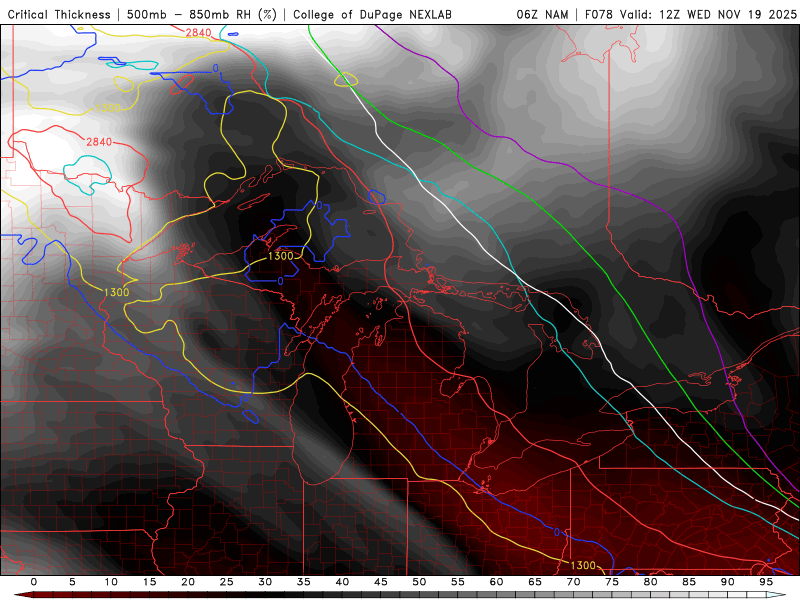Click the color scale's "0" tick label

click(34, 582)
